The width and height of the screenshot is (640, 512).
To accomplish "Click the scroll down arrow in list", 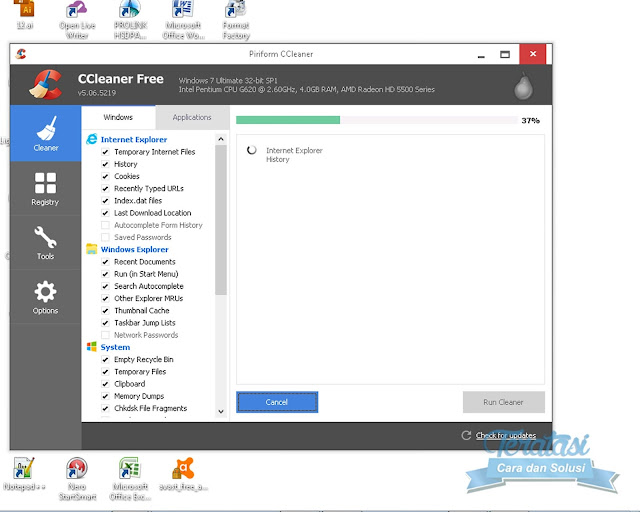I will point(221,412).
